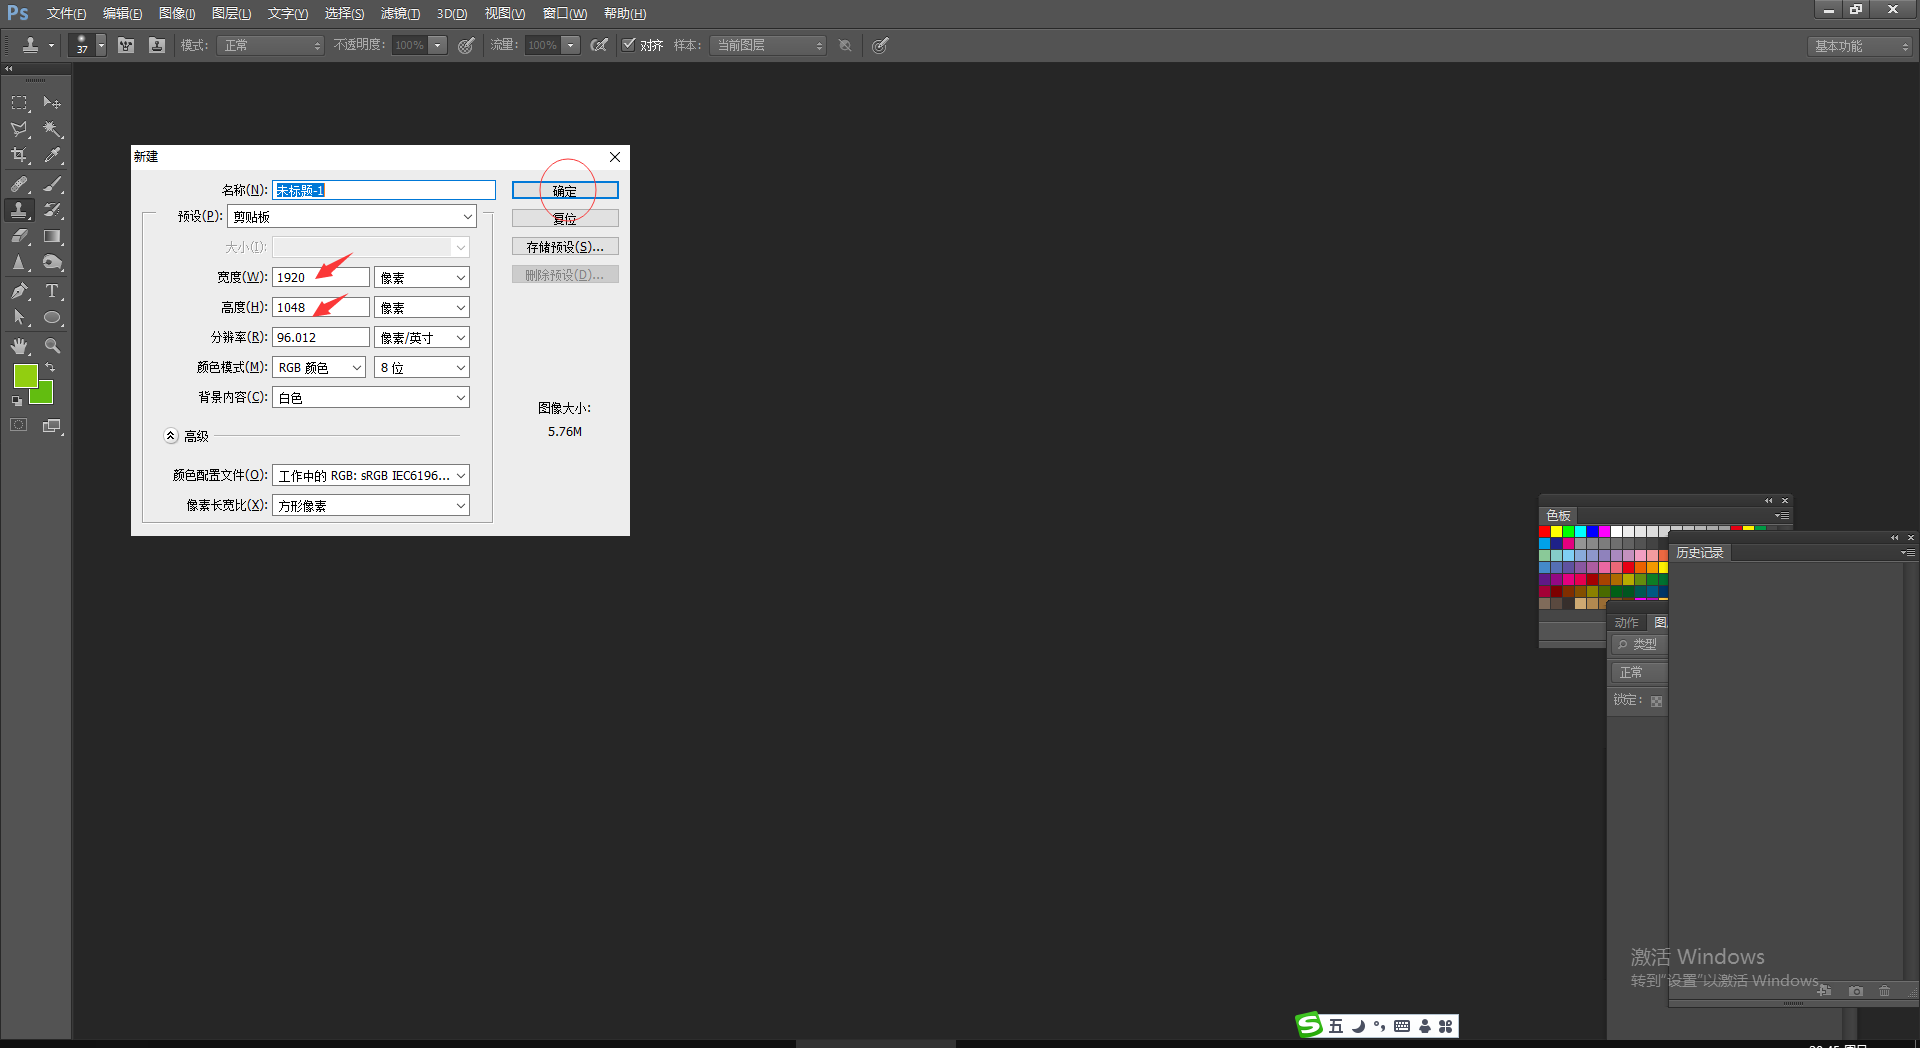
Task: Choose the Eyedropper tool
Action: [52, 156]
